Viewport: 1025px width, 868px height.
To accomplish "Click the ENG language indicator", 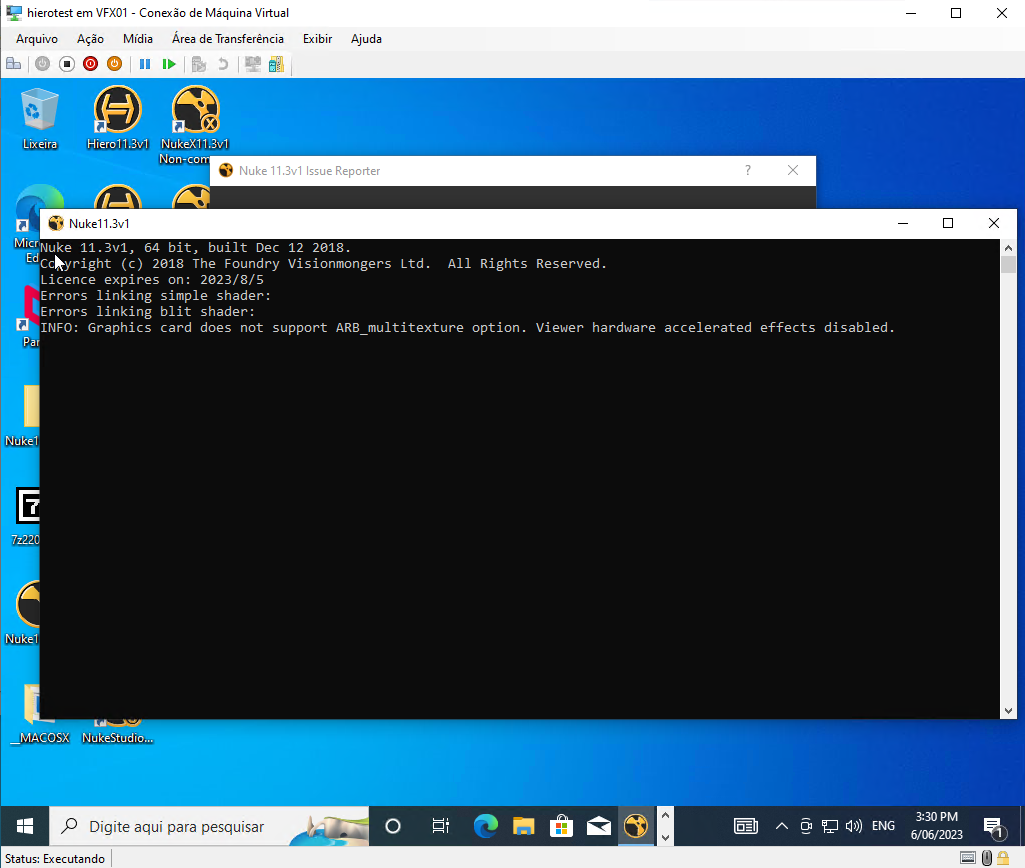I will pos(883,826).
